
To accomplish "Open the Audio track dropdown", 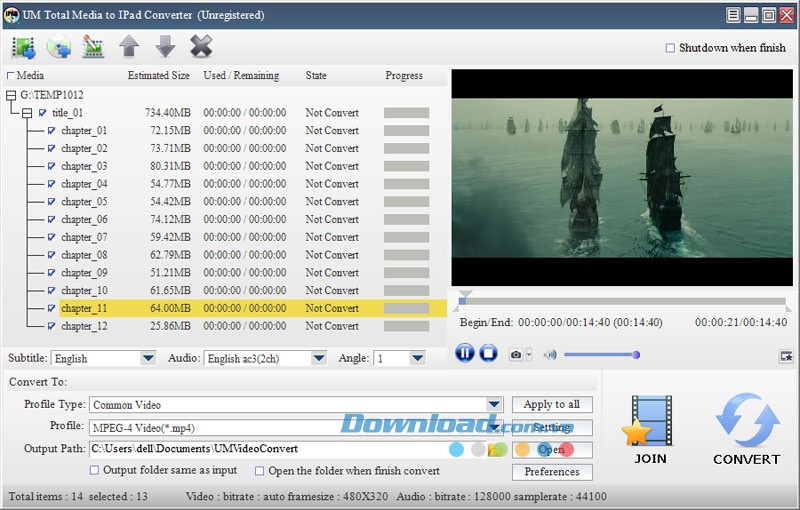I will (x=319, y=358).
